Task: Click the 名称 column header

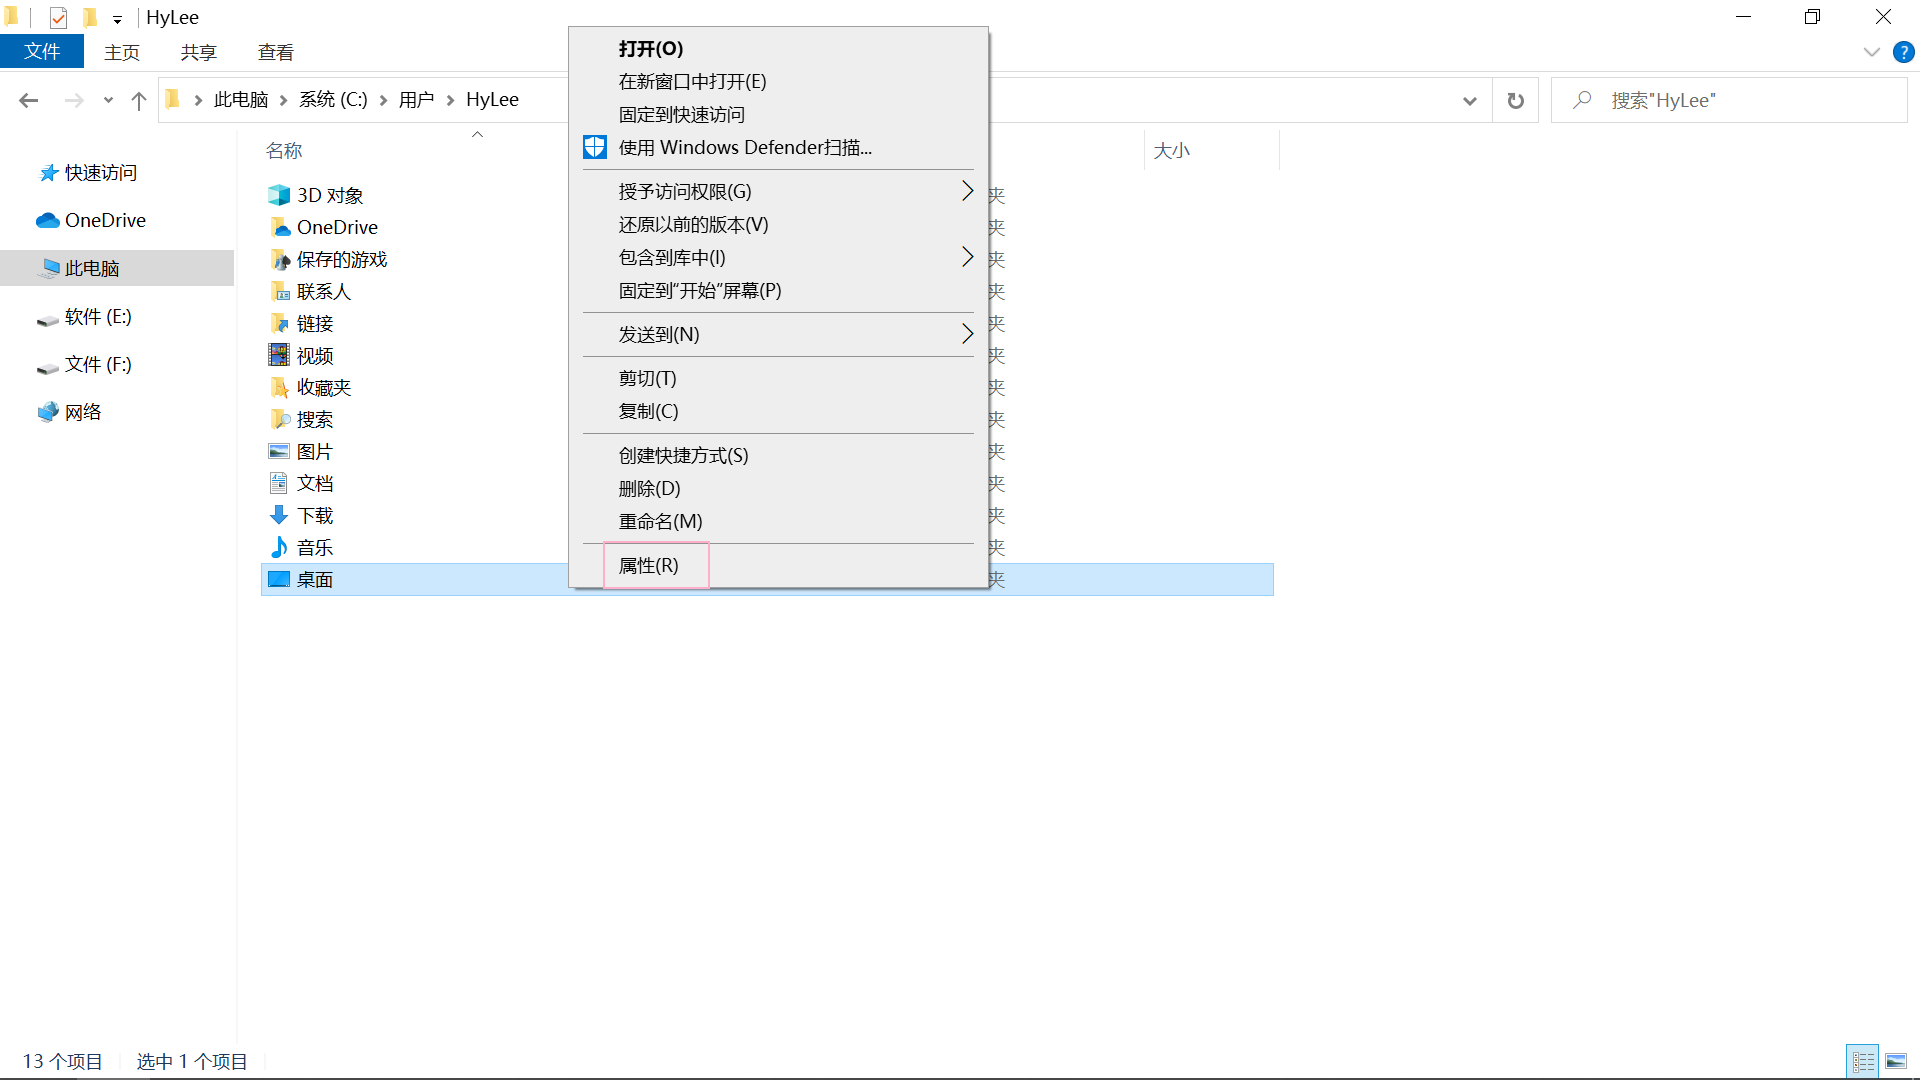Action: click(x=284, y=151)
